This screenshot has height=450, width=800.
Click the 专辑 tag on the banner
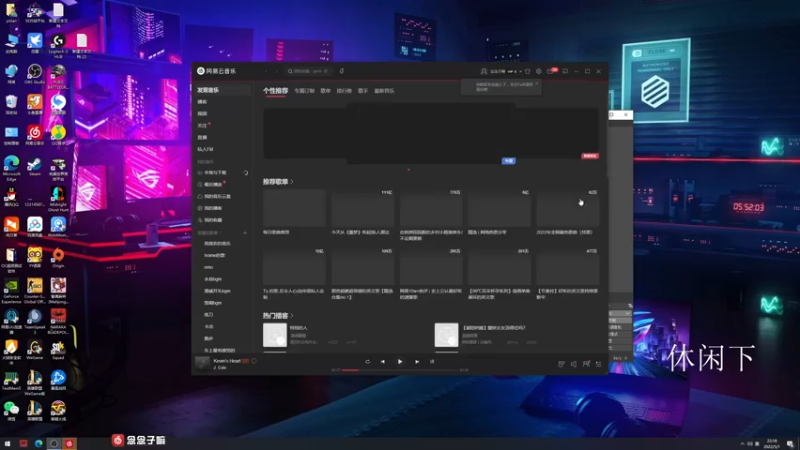pos(508,161)
